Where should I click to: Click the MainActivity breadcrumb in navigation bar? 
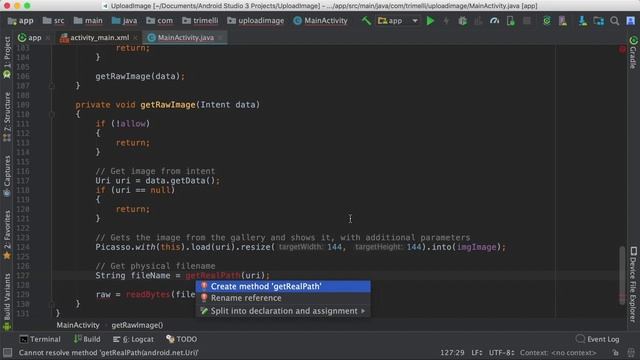click(x=321, y=20)
